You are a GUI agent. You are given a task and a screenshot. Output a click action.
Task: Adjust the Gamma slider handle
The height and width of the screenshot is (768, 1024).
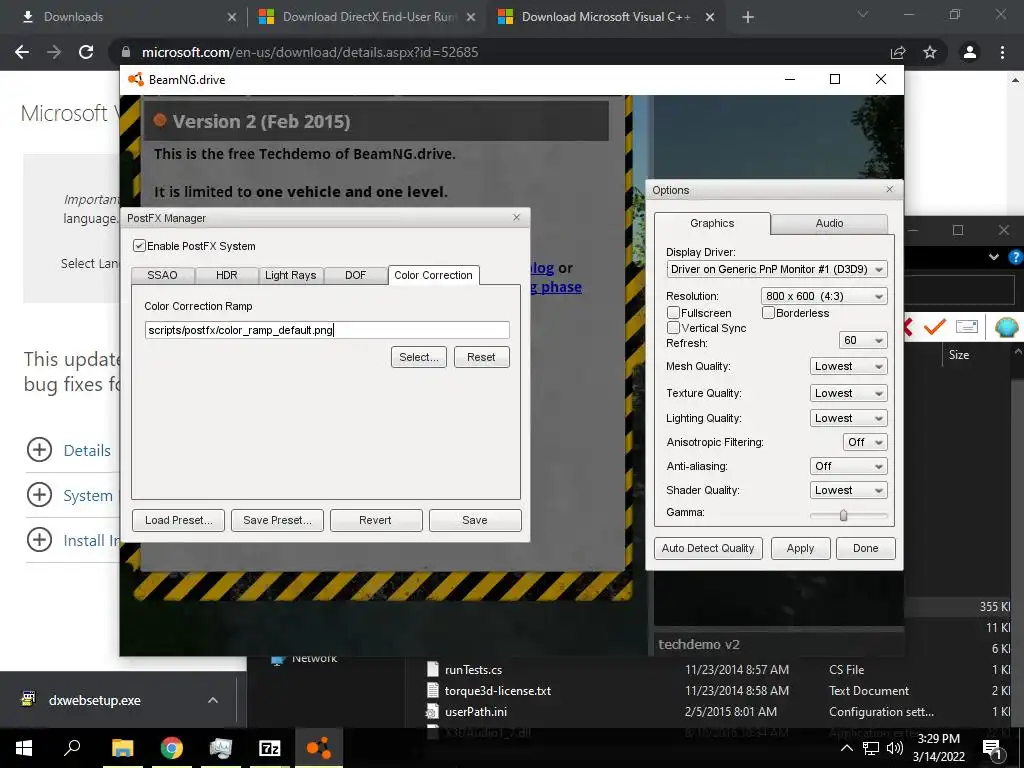click(843, 515)
